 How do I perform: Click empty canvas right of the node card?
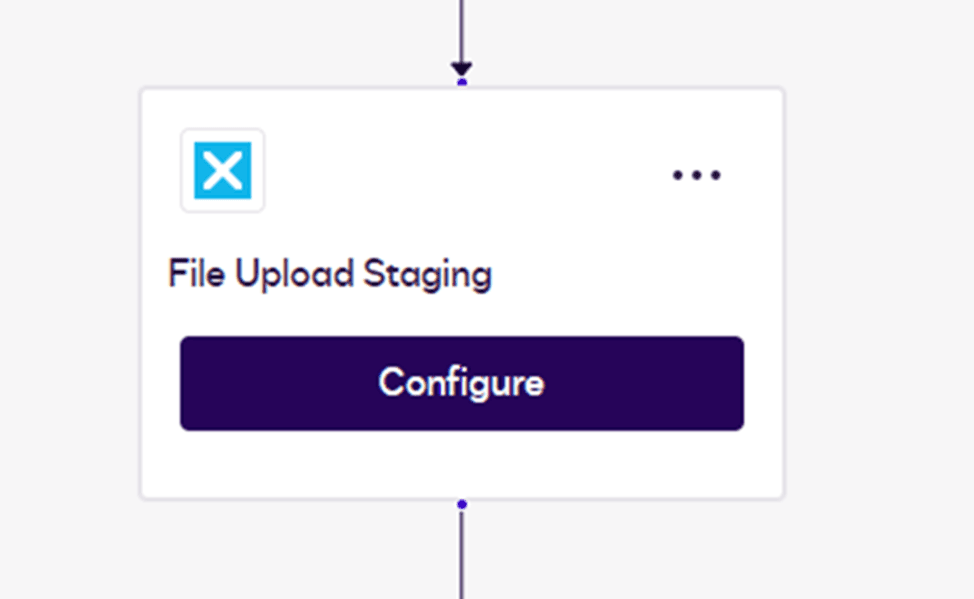(880, 300)
